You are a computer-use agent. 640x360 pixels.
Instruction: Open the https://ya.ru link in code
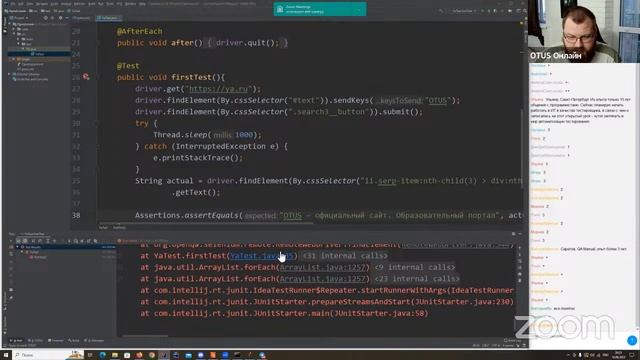(x=219, y=89)
